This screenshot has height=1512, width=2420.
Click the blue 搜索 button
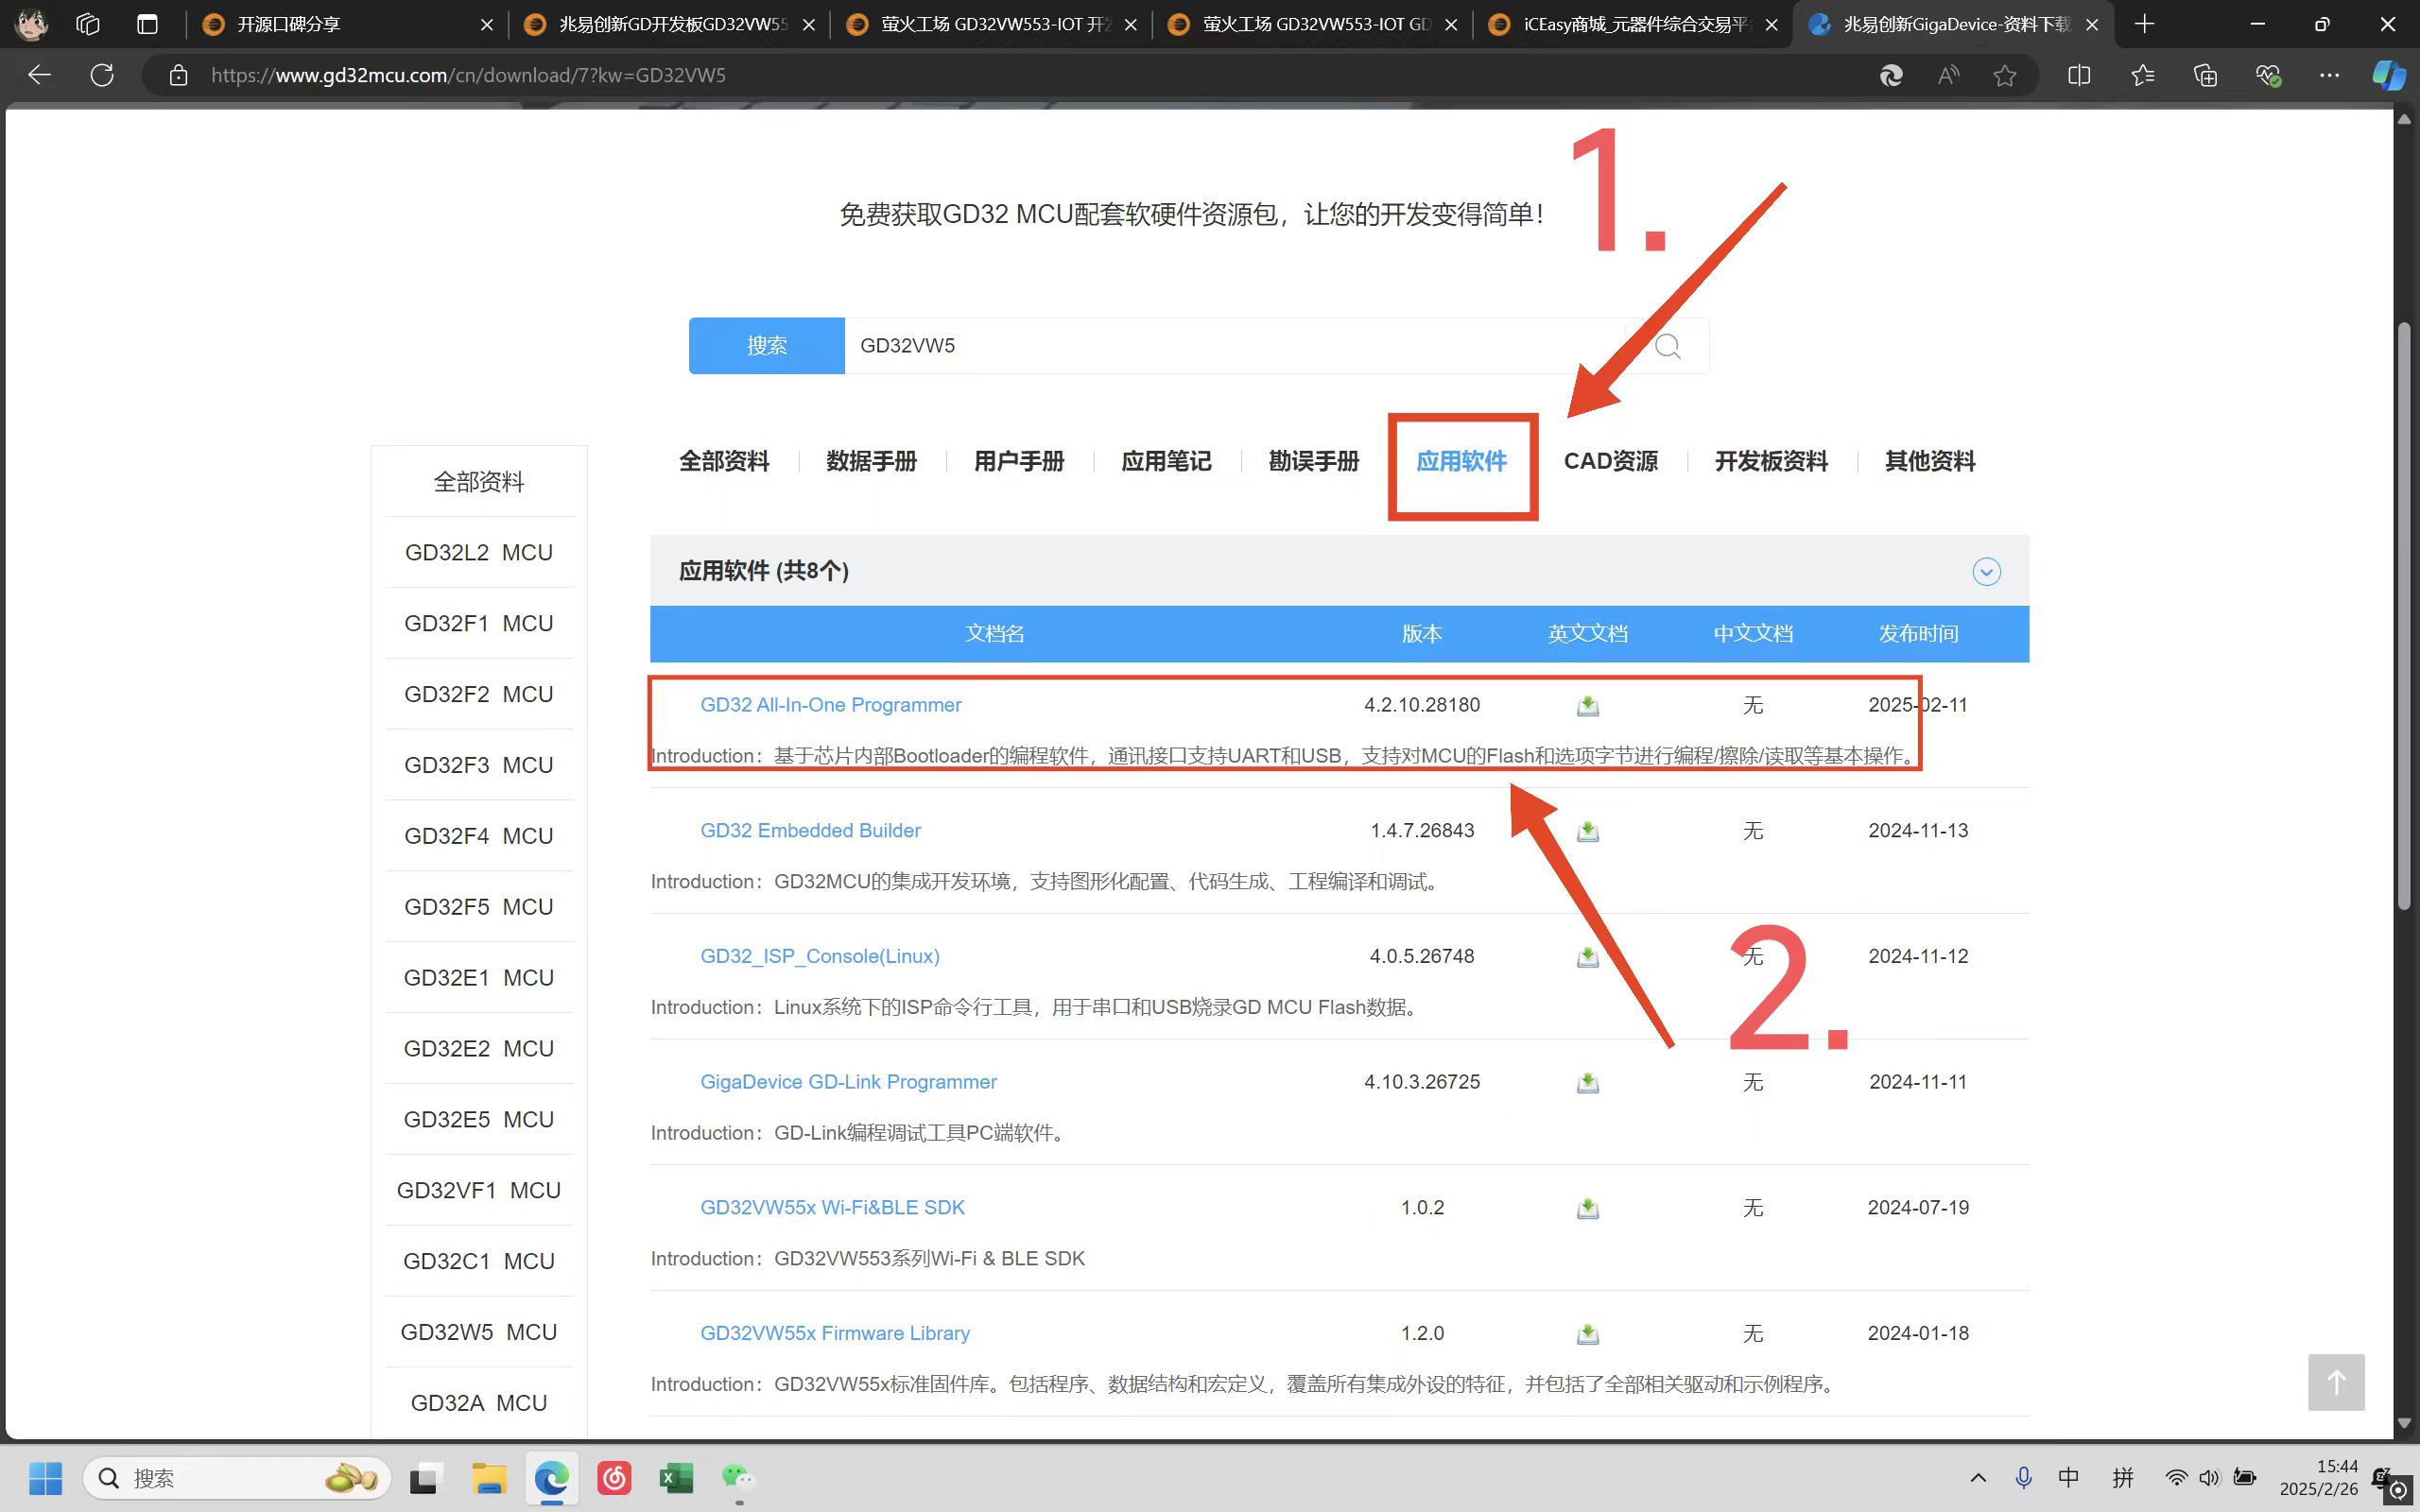point(766,346)
